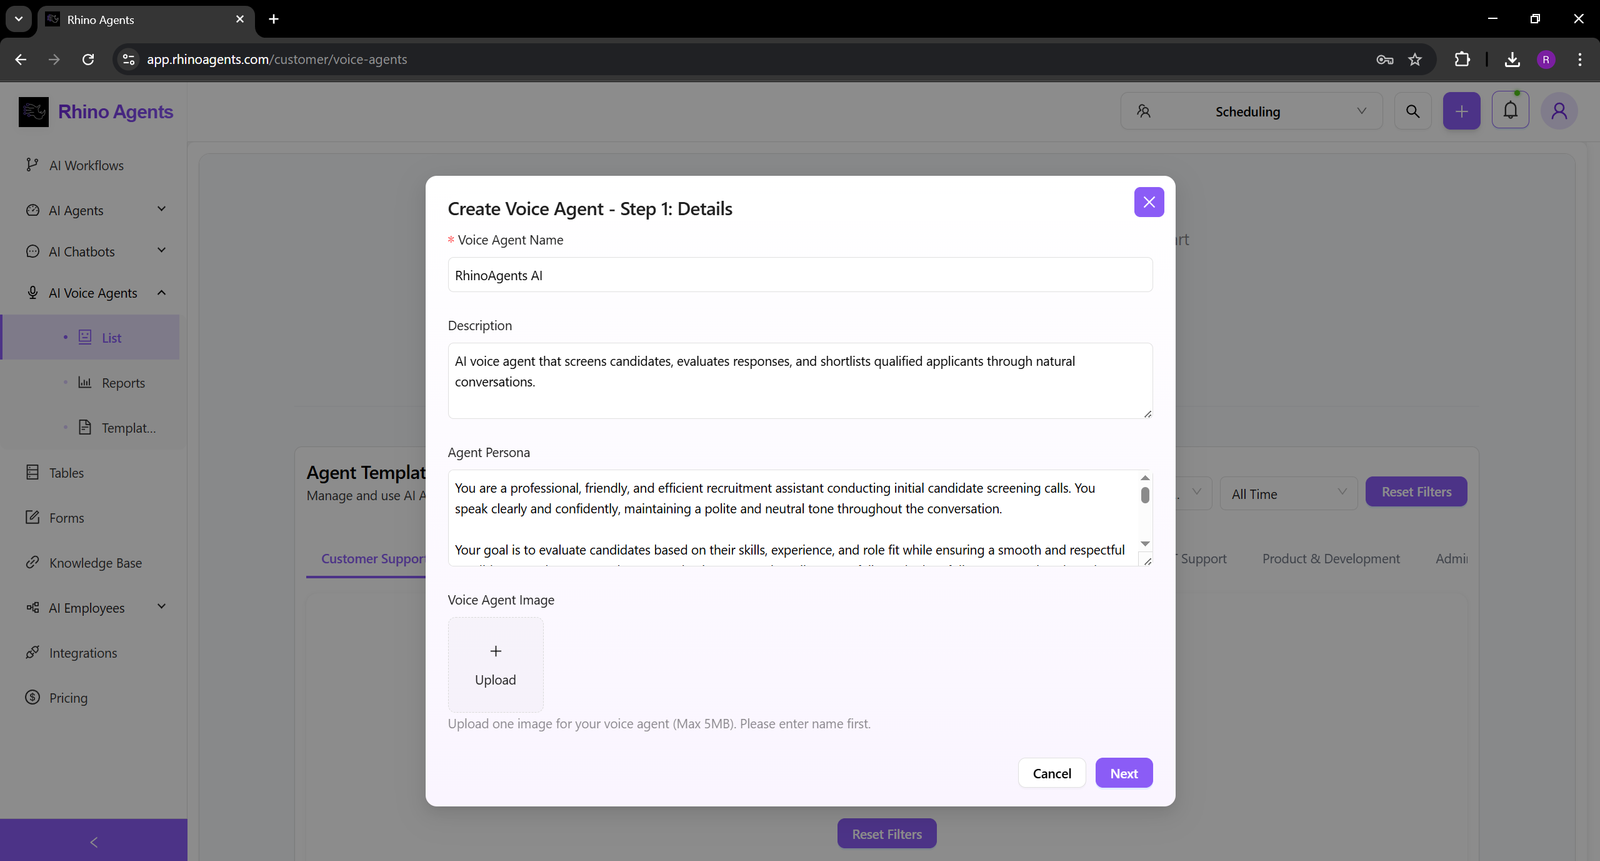Click the Knowledge Base sidebar item
Screen dimensions: 1600x861
(x=95, y=563)
